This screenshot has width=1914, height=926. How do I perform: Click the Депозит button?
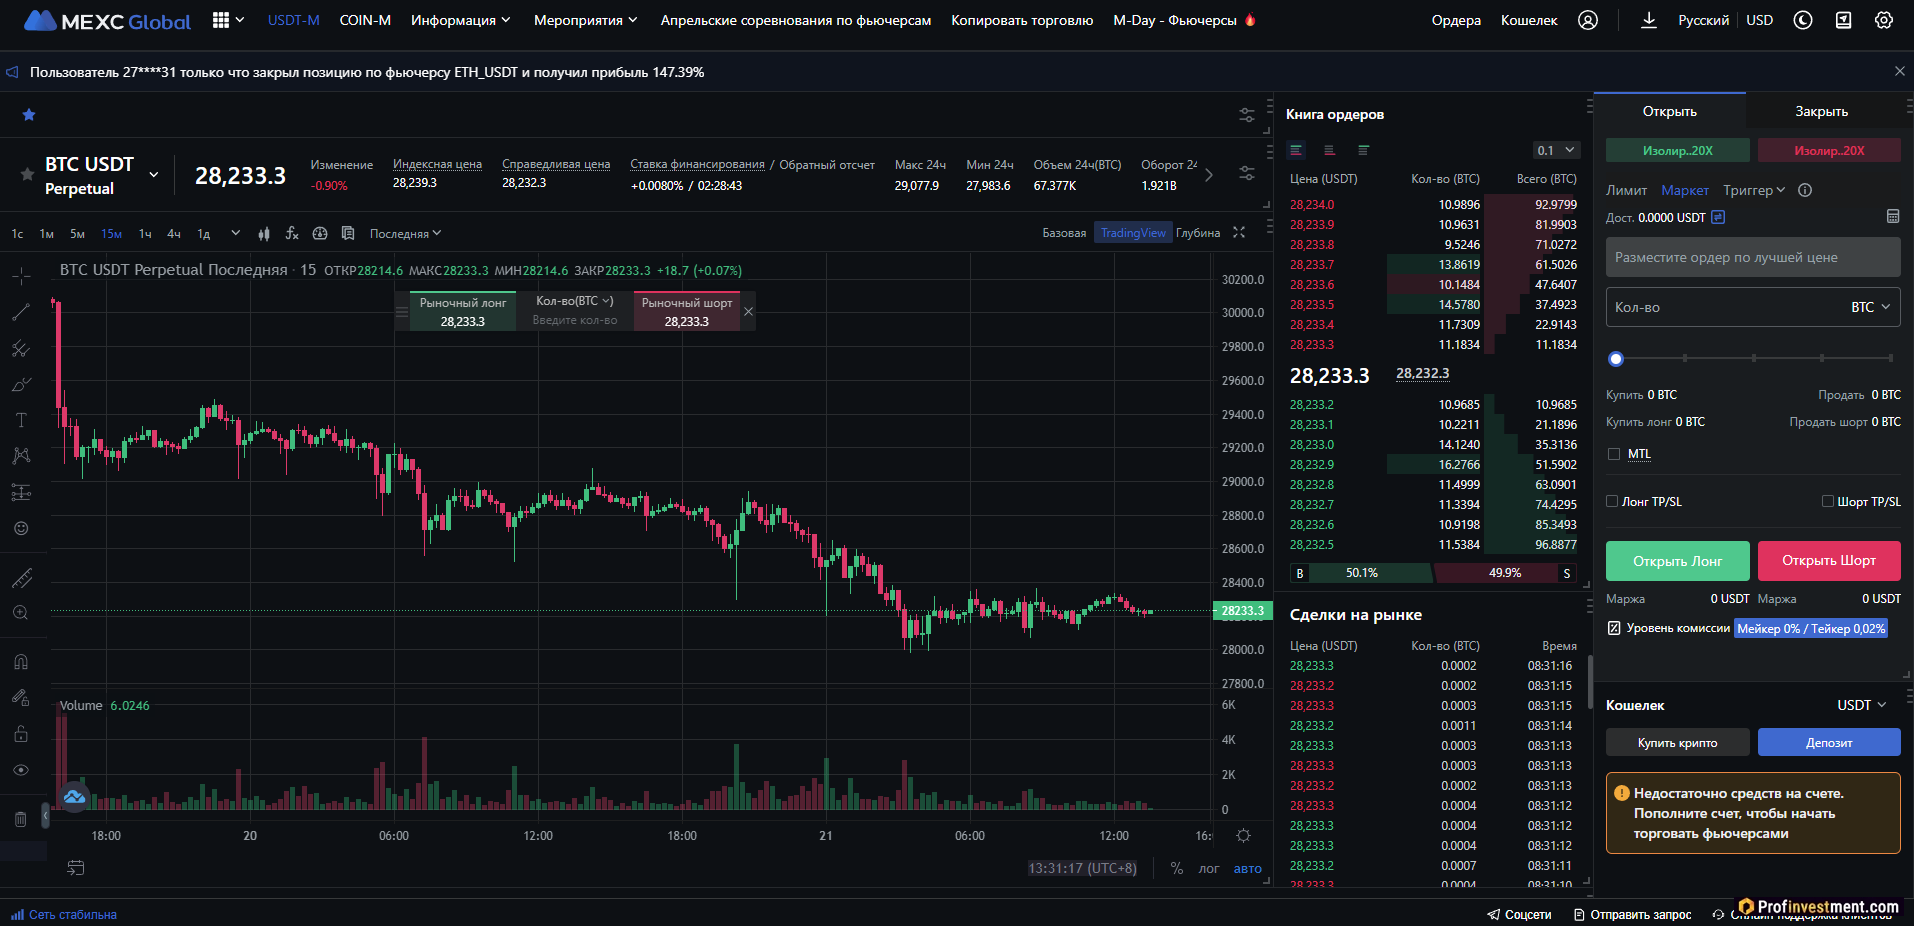click(x=1829, y=742)
